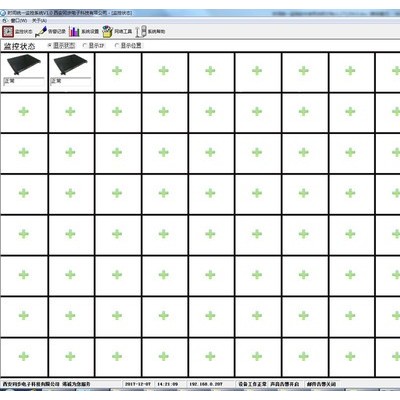Click the application icon in menu bar
Screen dimensions: 400x400
coord(4,21)
